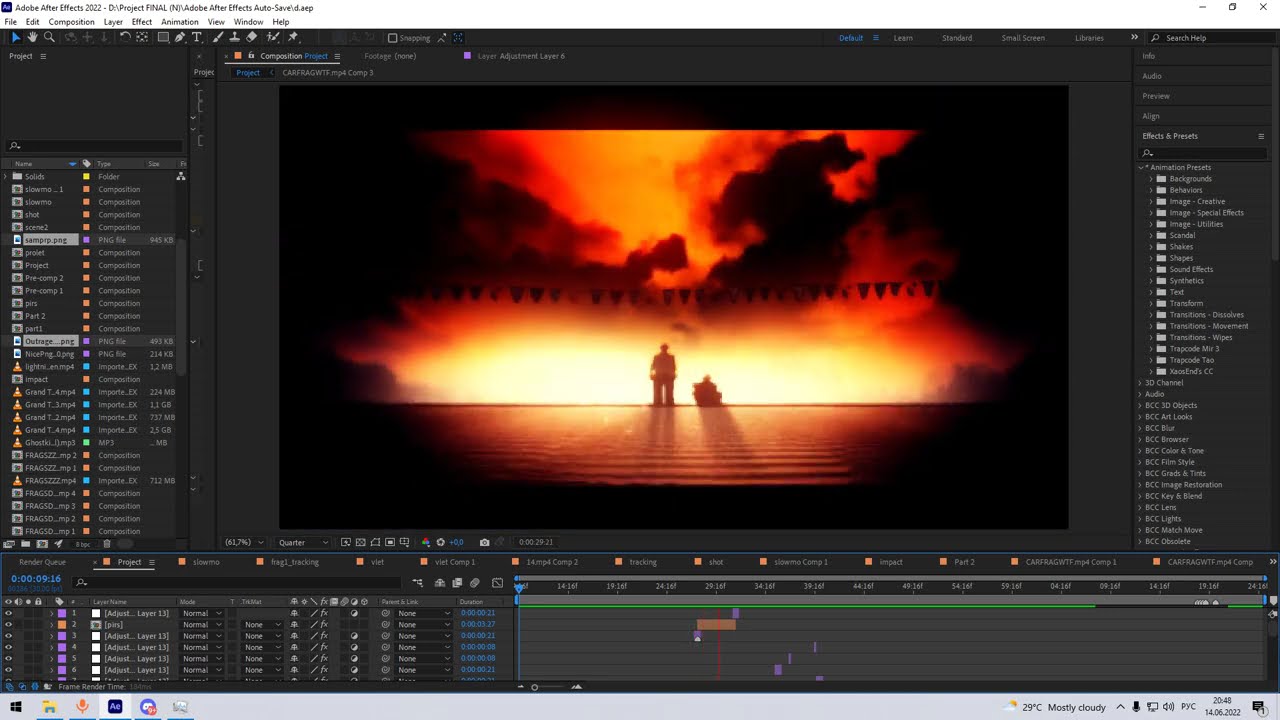Switch to the Learn workspace
Viewport: 1280px width, 720px height.
click(x=903, y=38)
